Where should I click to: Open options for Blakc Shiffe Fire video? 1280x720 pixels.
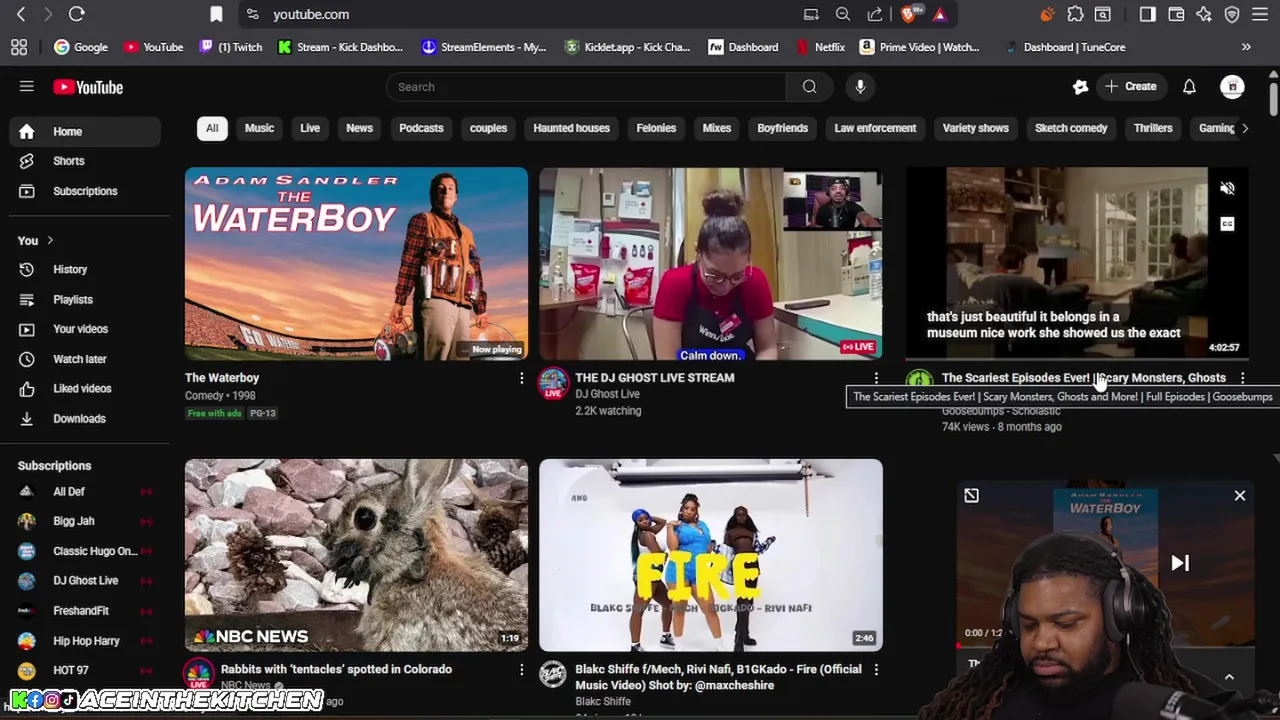click(x=876, y=670)
